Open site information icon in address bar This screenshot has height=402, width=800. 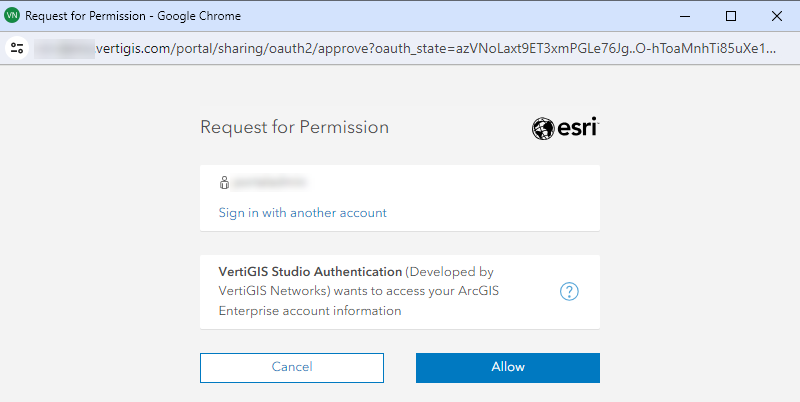[x=17, y=48]
